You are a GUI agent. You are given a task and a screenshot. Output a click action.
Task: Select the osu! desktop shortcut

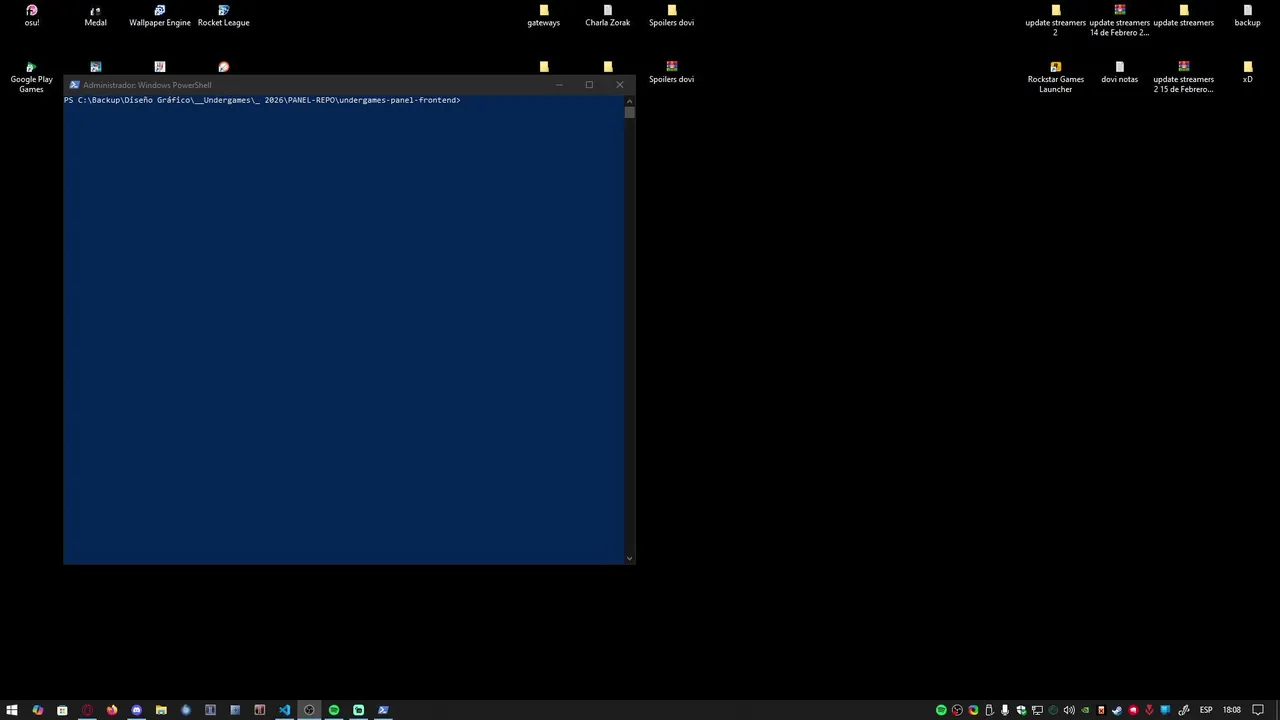point(32,16)
